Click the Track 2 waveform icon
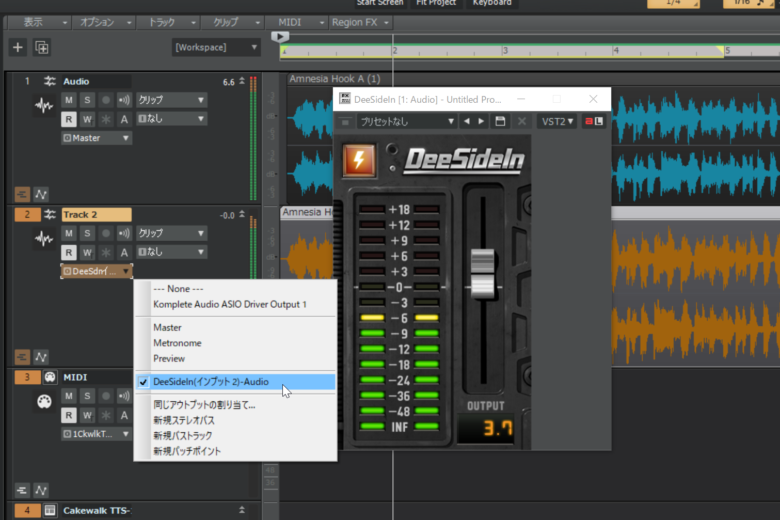This screenshot has width=780, height=520. [44, 238]
